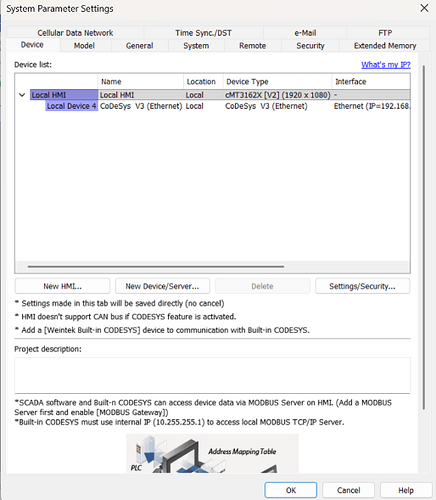Open the e-Mail tab
This screenshot has height=500, width=436.
(305, 33)
